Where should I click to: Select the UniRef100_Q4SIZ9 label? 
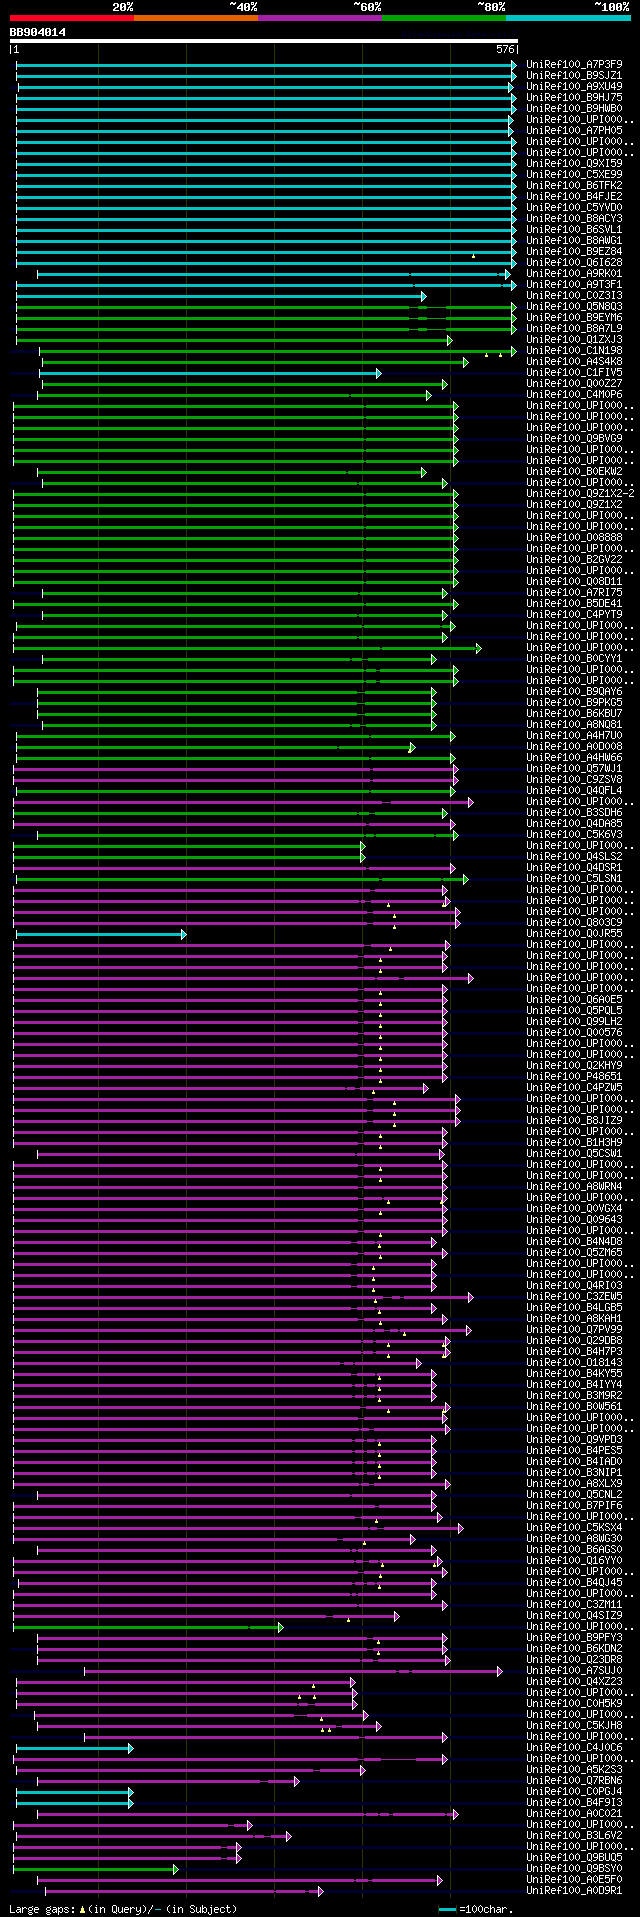(574, 1615)
